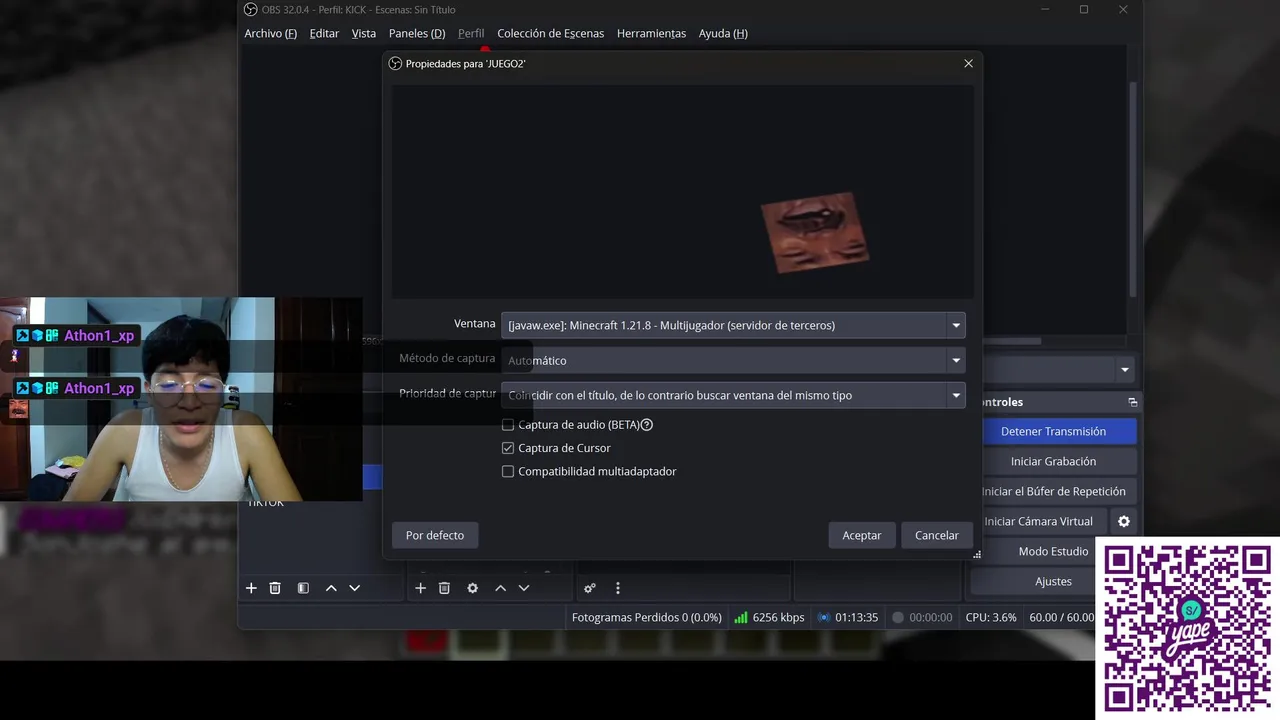
Task: Expand the dropdown above the Controles panel
Action: pyautogui.click(x=1125, y=370)
